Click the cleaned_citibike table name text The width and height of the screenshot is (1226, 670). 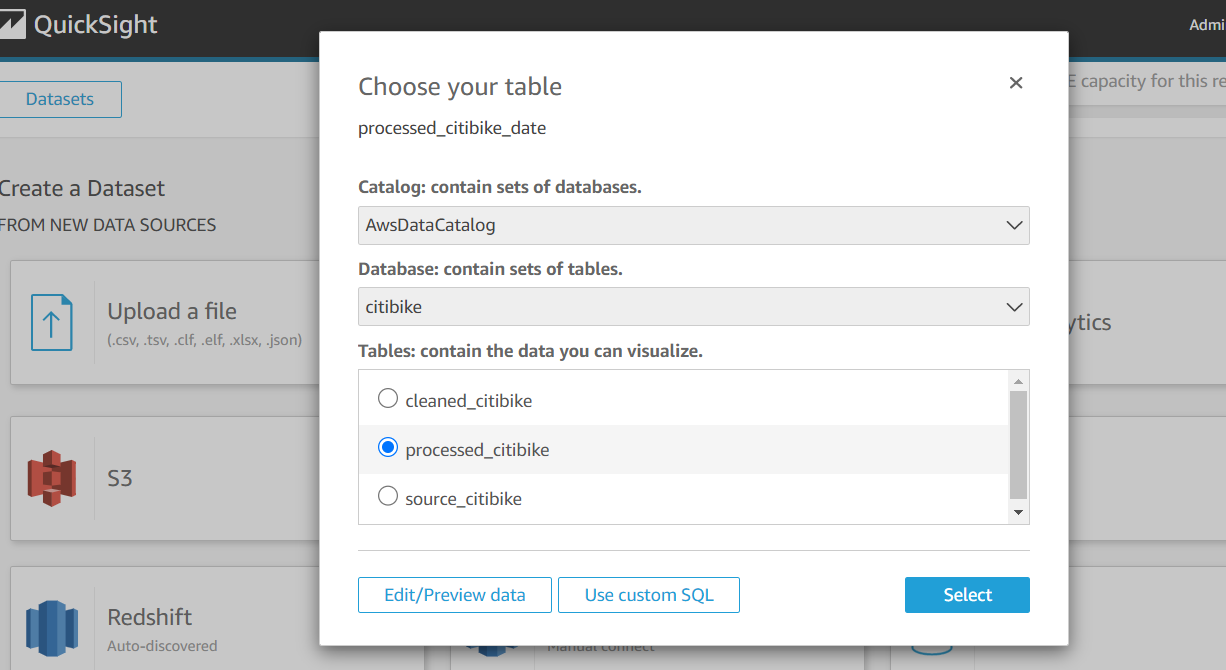469,401
